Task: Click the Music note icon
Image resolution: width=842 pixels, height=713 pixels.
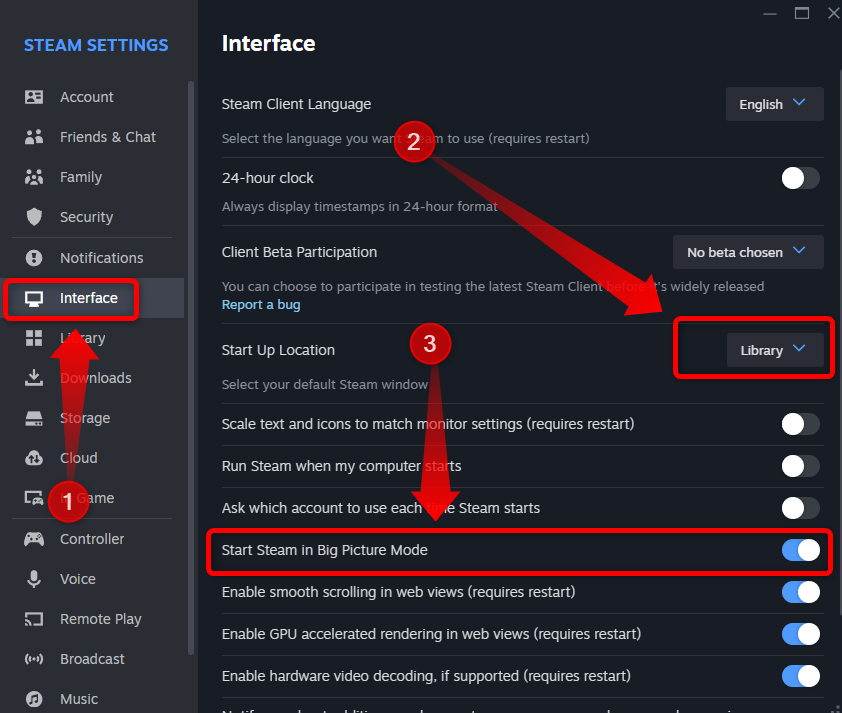Action: tap(34, 699)
